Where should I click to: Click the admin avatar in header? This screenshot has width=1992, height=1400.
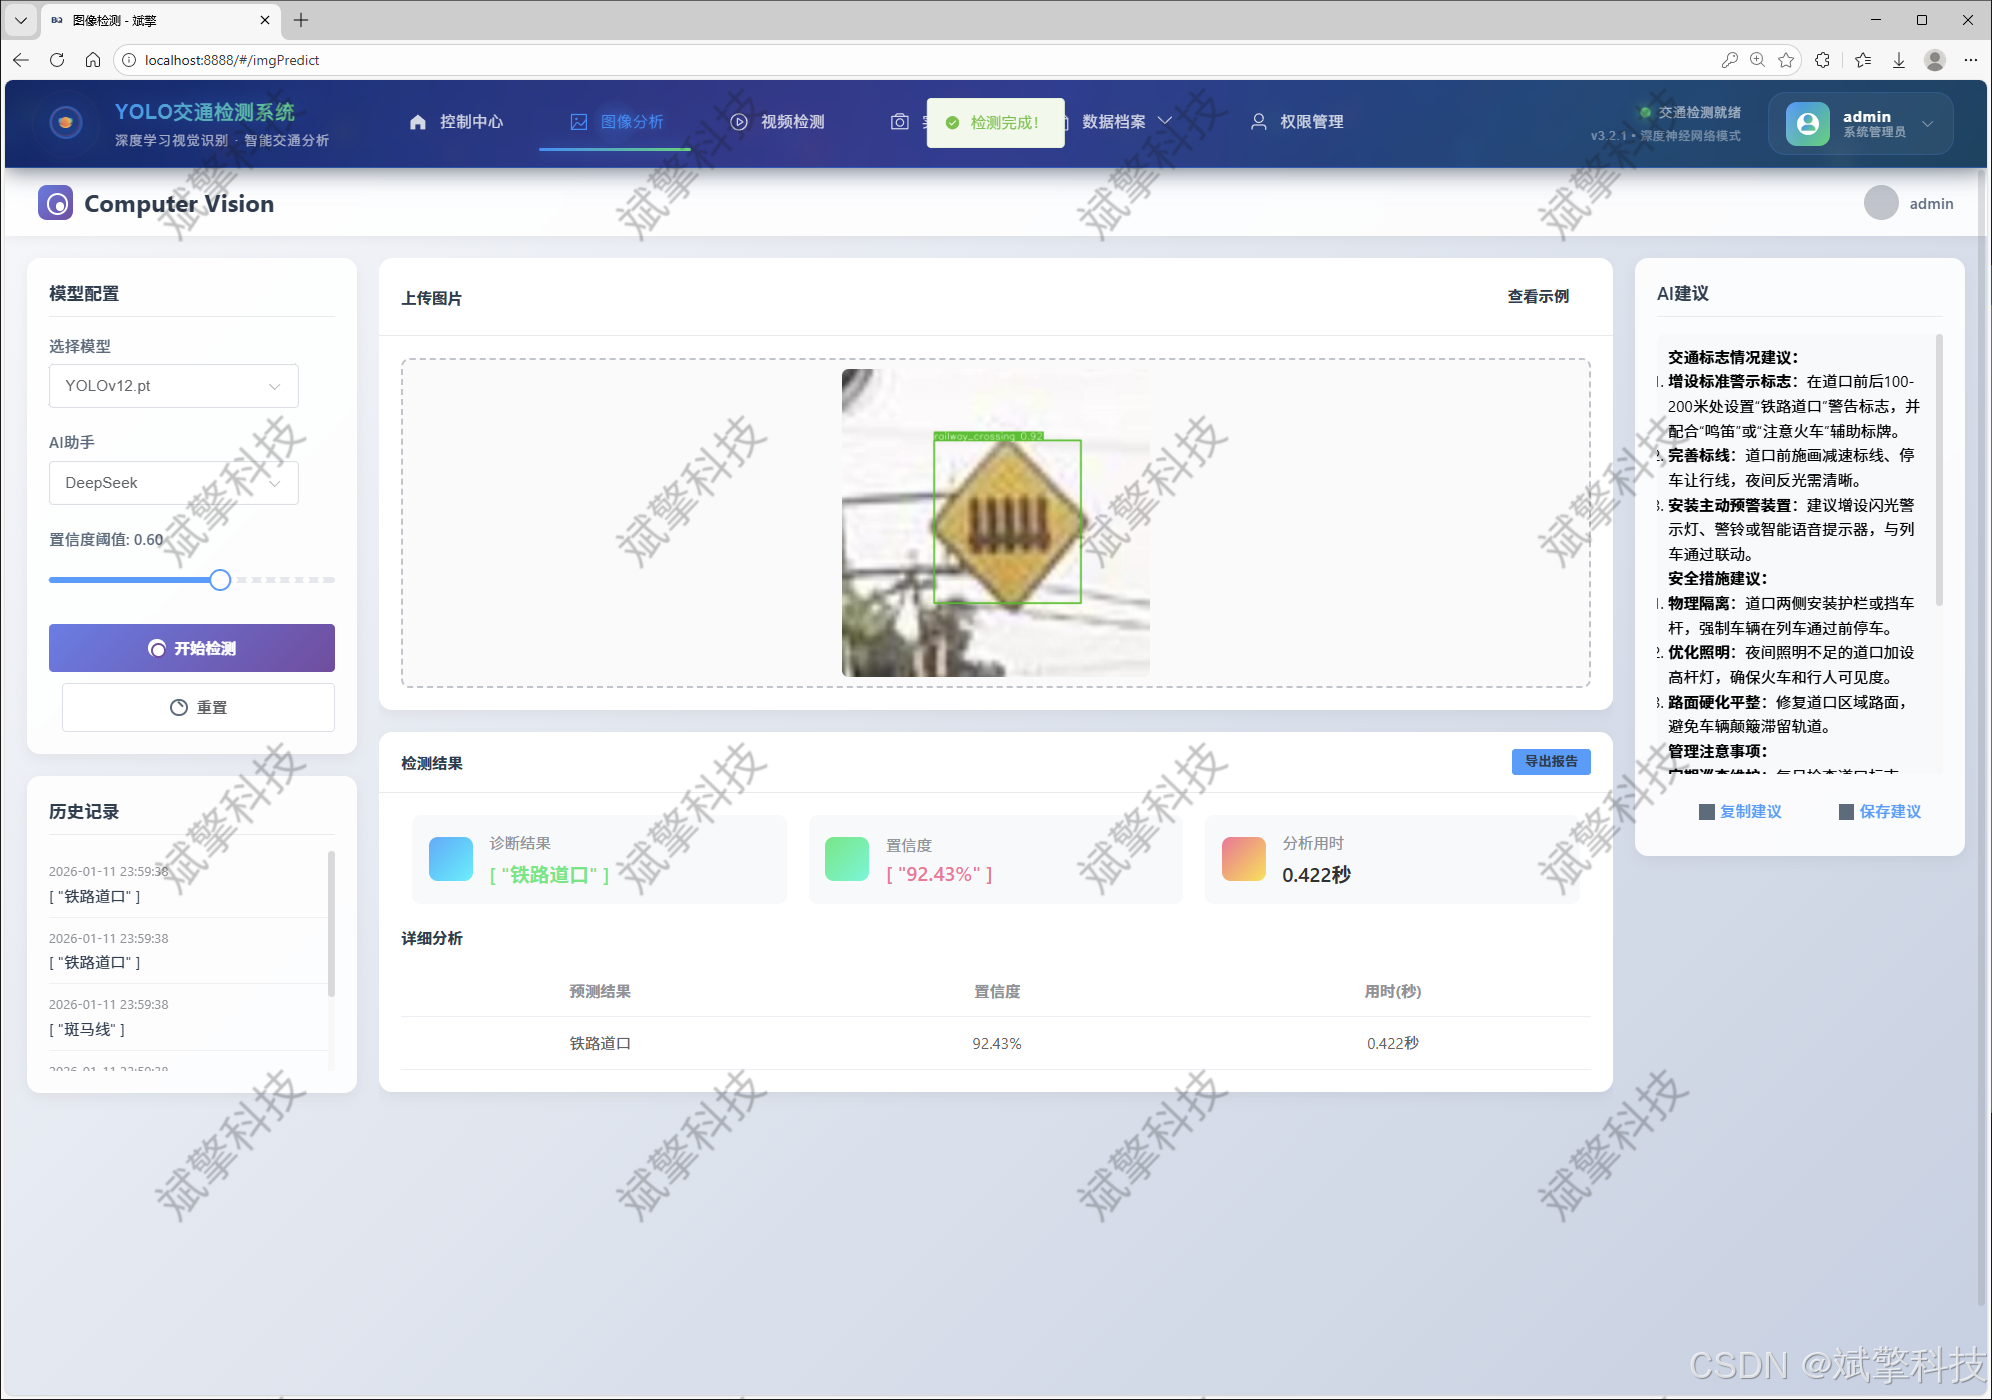click(x=1880, y=203)
